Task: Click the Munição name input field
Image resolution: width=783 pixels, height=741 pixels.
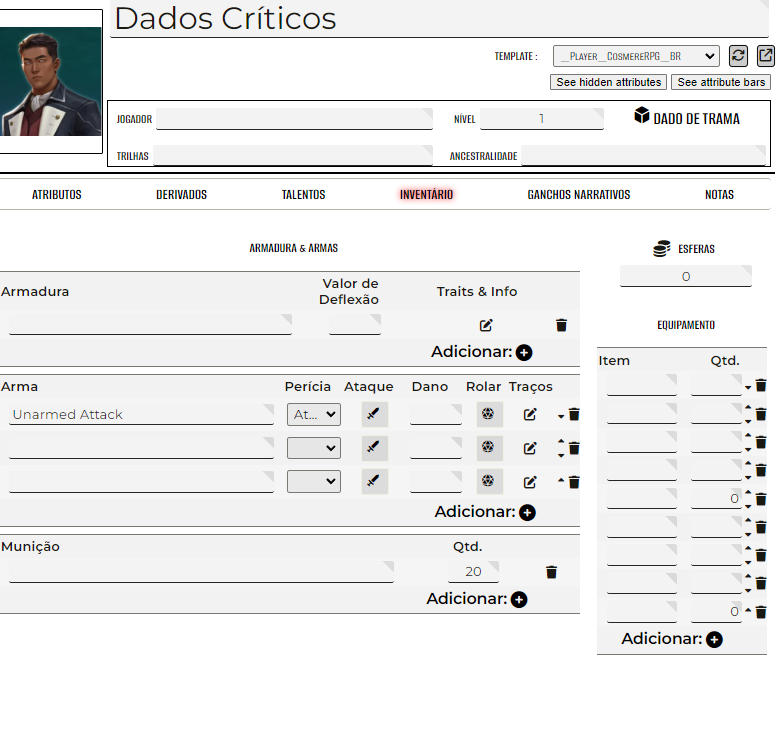Action: (201, 572)
